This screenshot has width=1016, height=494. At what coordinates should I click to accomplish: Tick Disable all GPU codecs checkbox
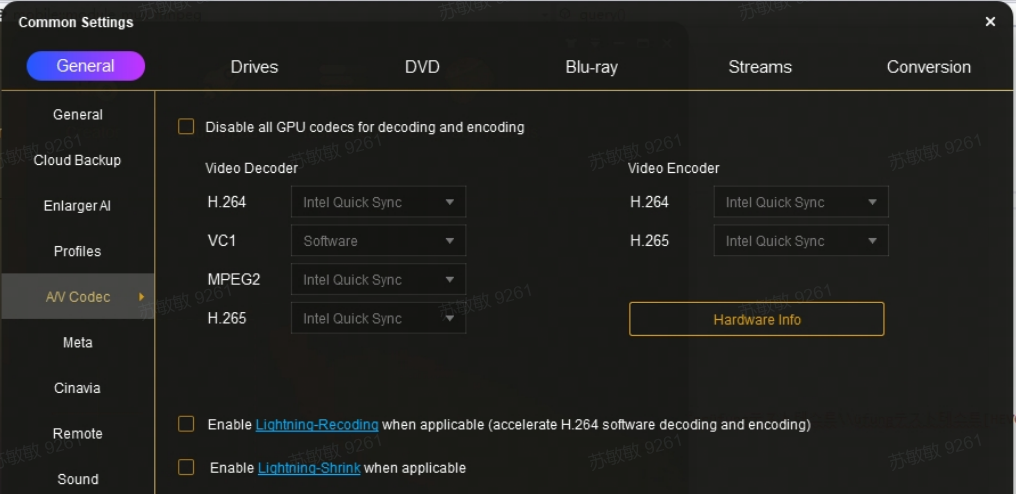click(186, 127)
